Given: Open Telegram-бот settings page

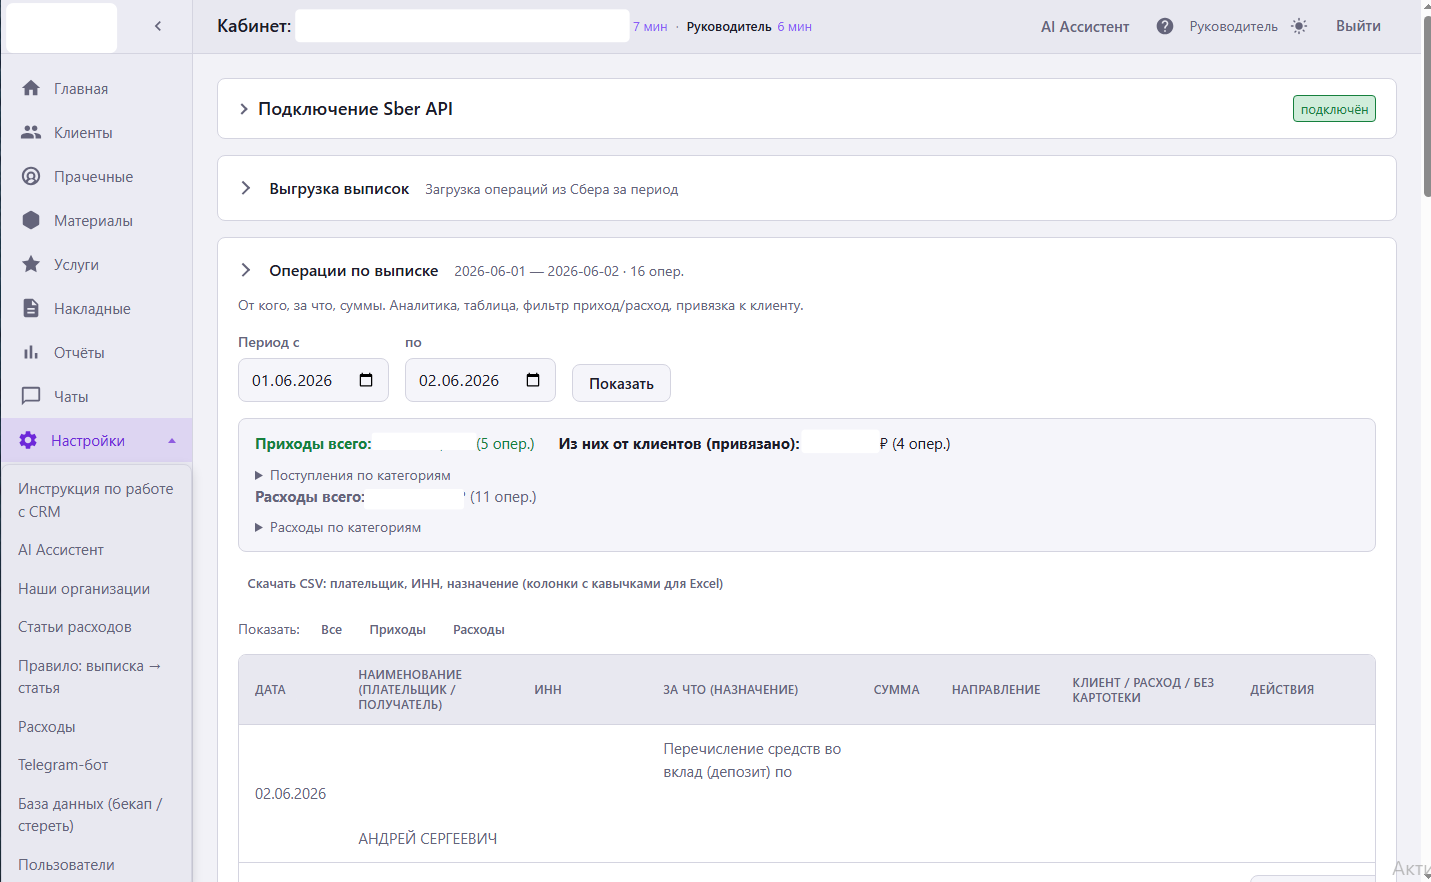Looking at the screenshot, I should 63,765.
